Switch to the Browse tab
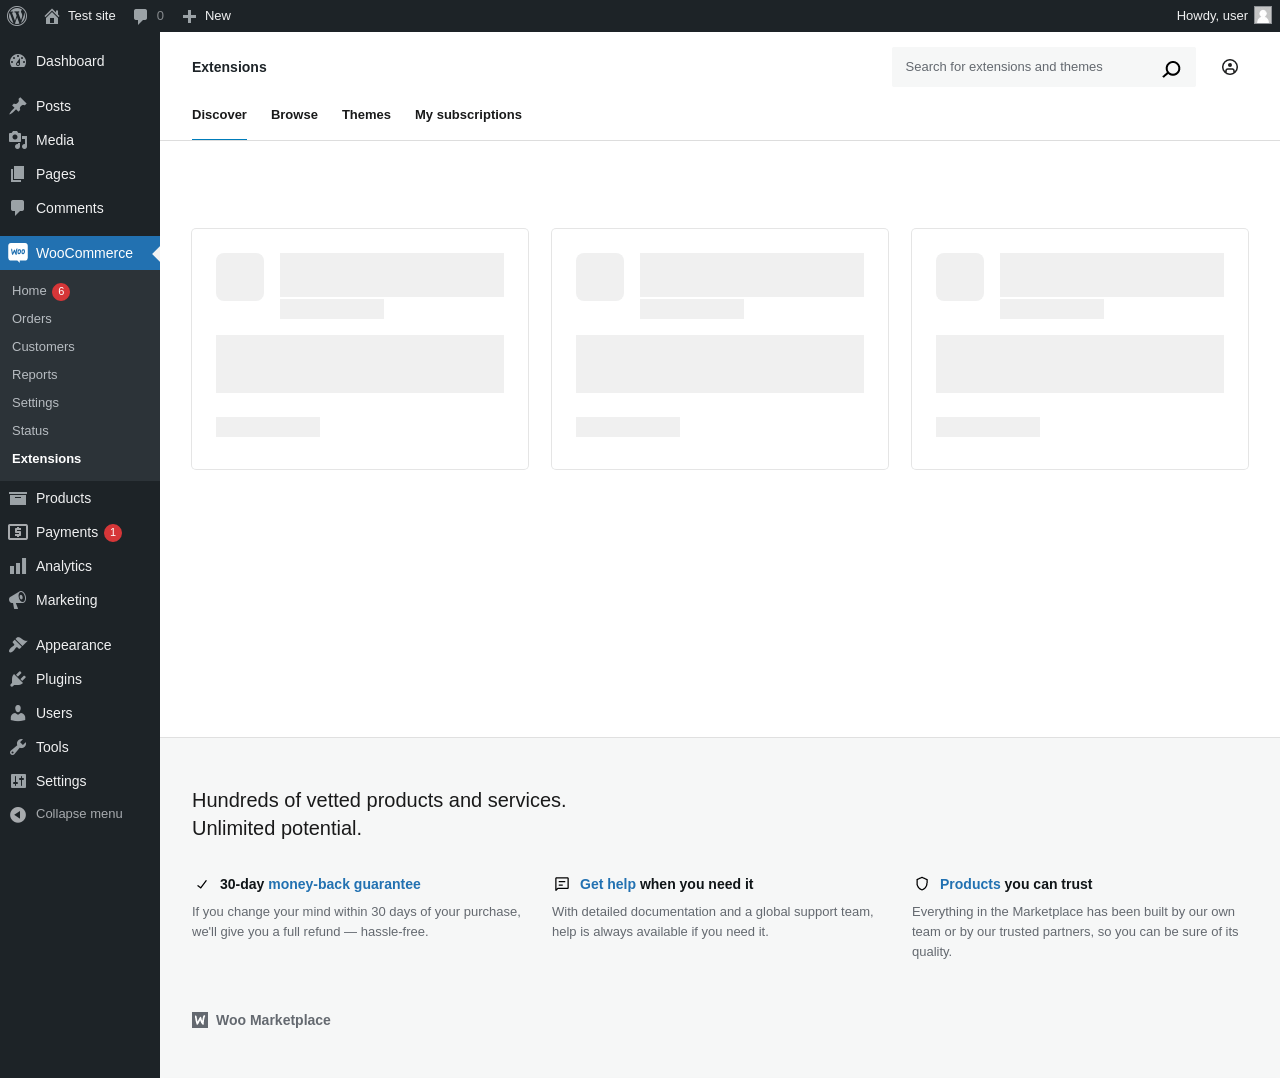The width and height of the screenshot is (1280, 1078). 294,115
